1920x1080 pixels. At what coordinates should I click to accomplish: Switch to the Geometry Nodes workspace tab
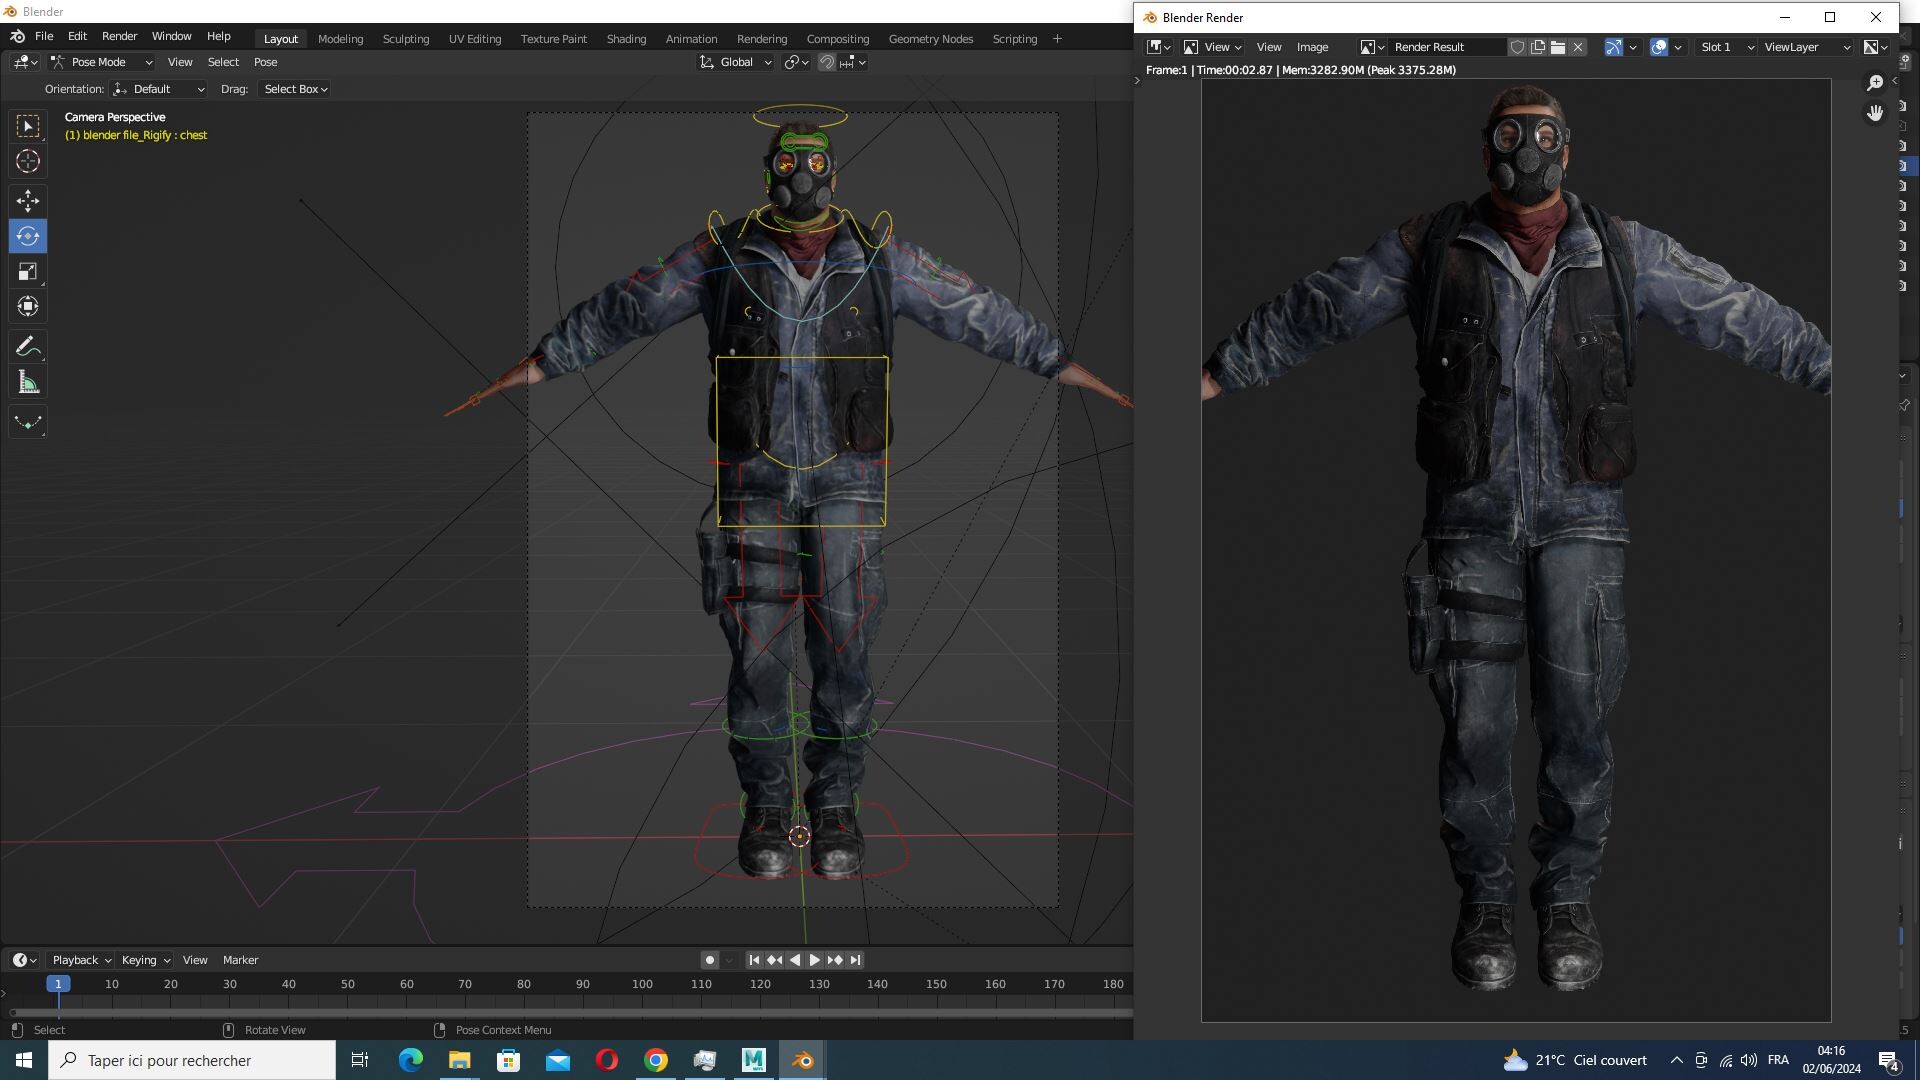click(930, 39)
